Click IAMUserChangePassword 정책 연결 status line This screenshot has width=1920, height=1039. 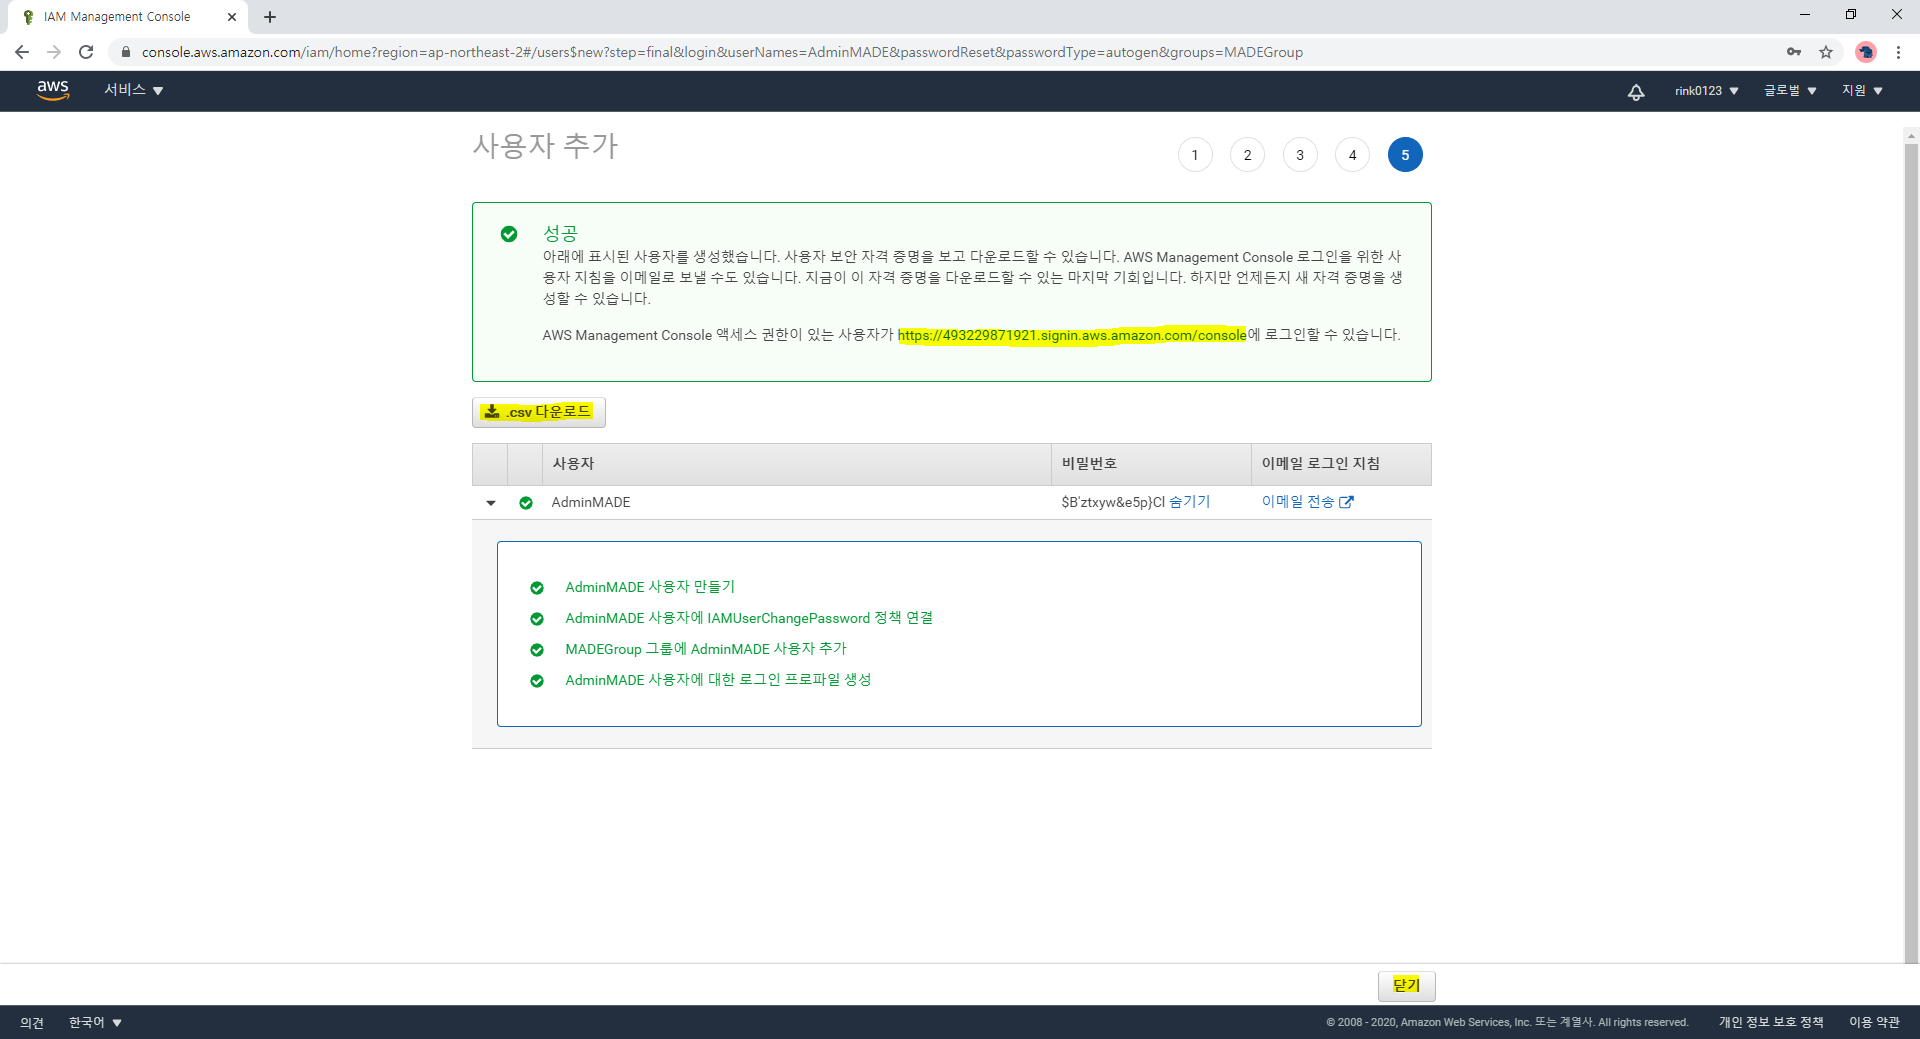(749, 618)
